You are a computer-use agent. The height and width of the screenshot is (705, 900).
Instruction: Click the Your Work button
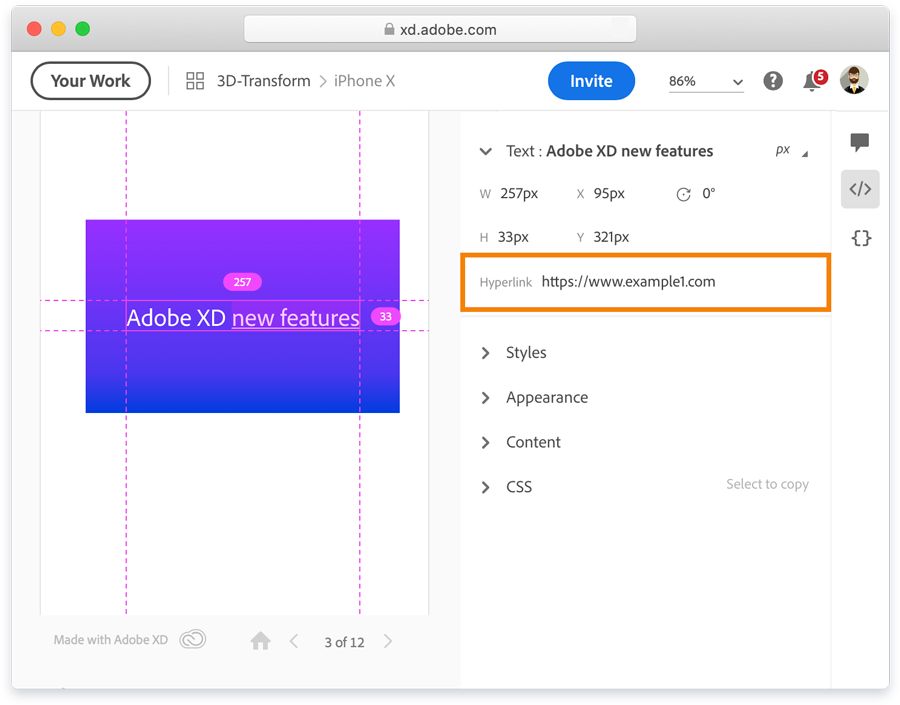[91, 81]
